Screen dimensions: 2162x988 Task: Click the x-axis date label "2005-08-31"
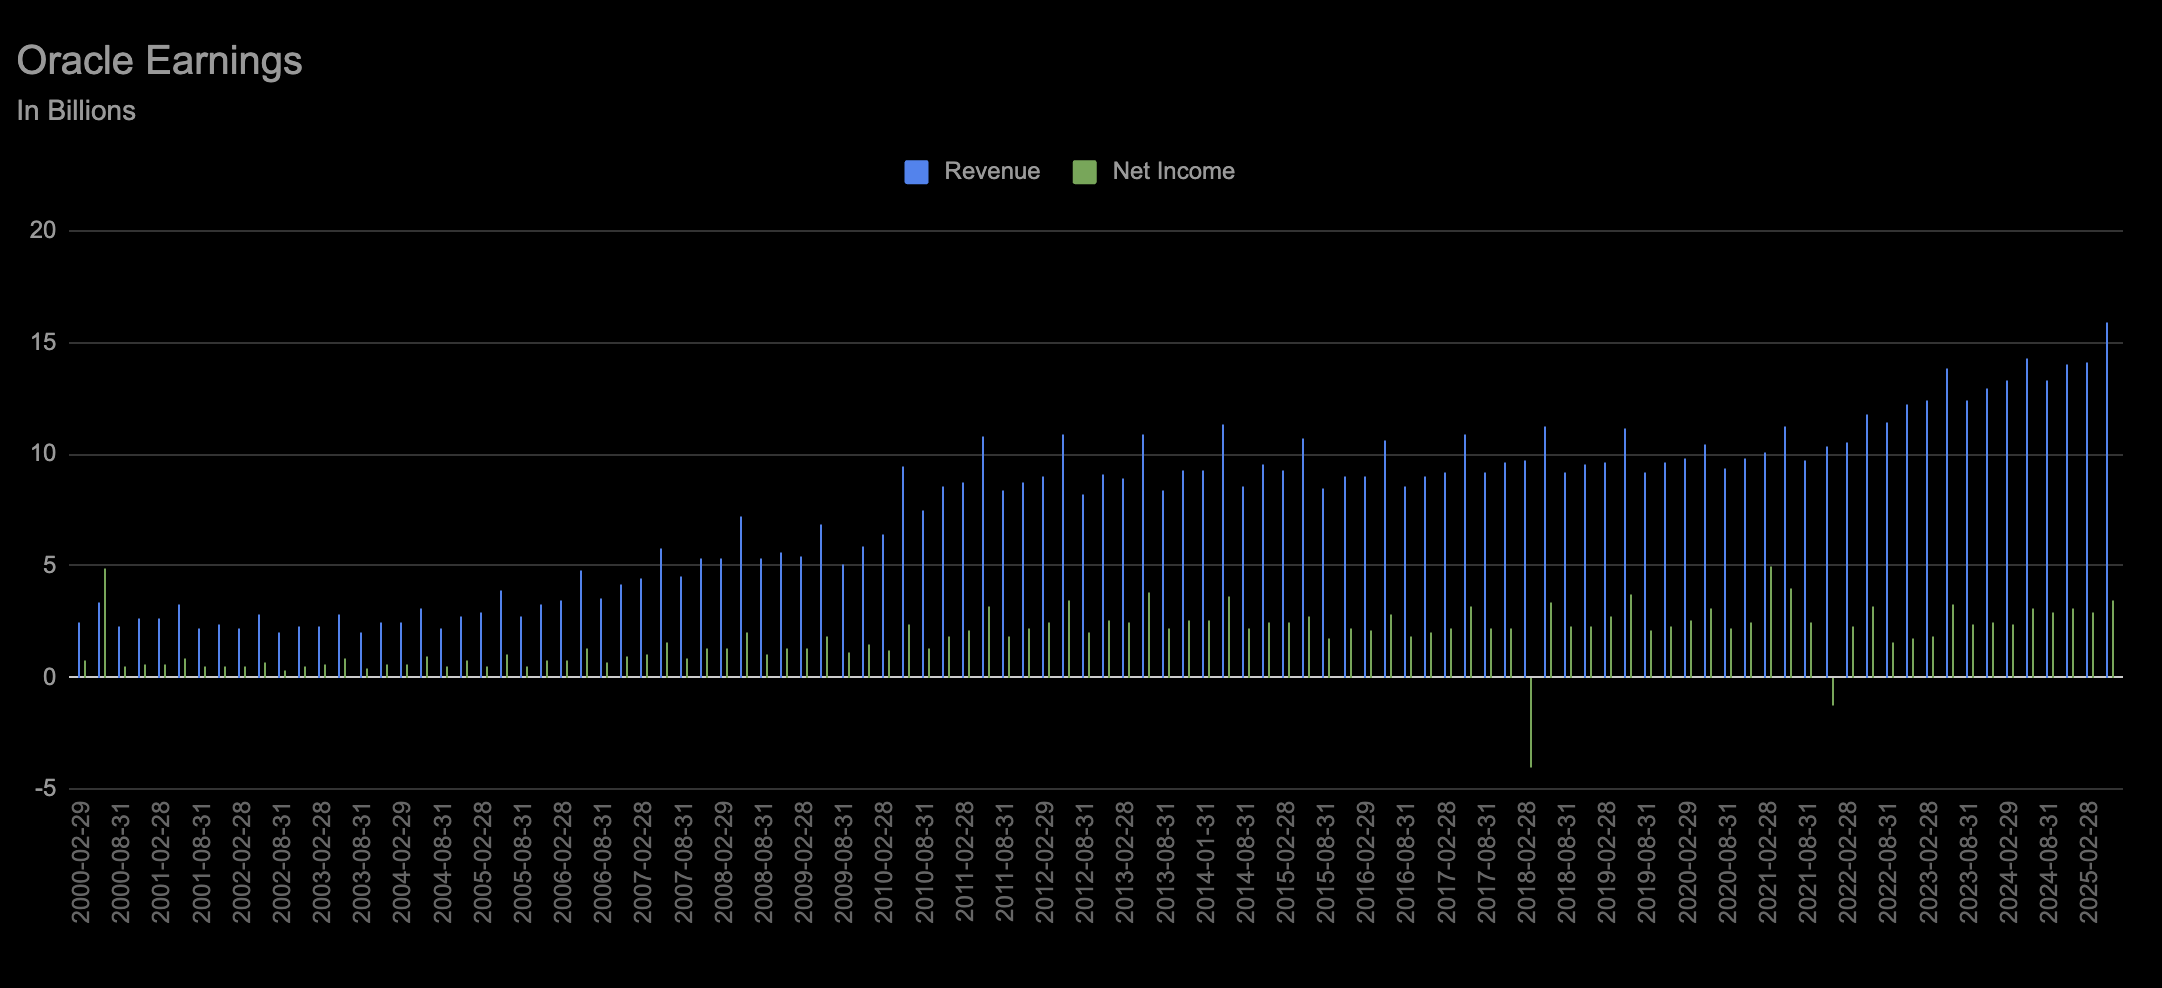click(x=522, y=862)
